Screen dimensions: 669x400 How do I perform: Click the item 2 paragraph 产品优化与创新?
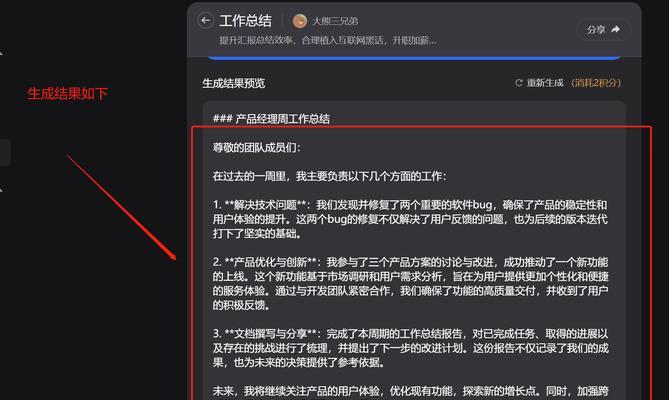410,284
